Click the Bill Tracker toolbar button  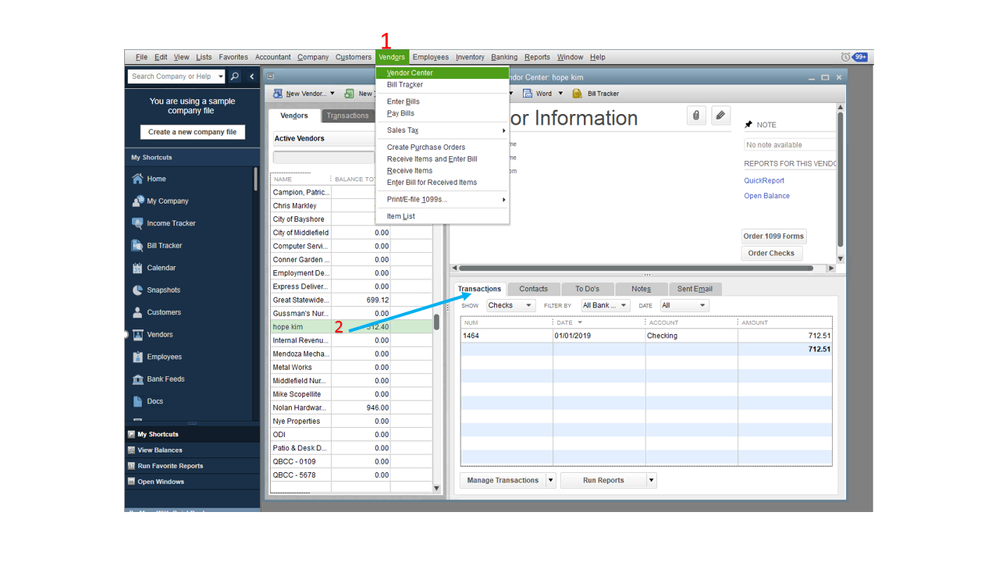coord(596,94)
